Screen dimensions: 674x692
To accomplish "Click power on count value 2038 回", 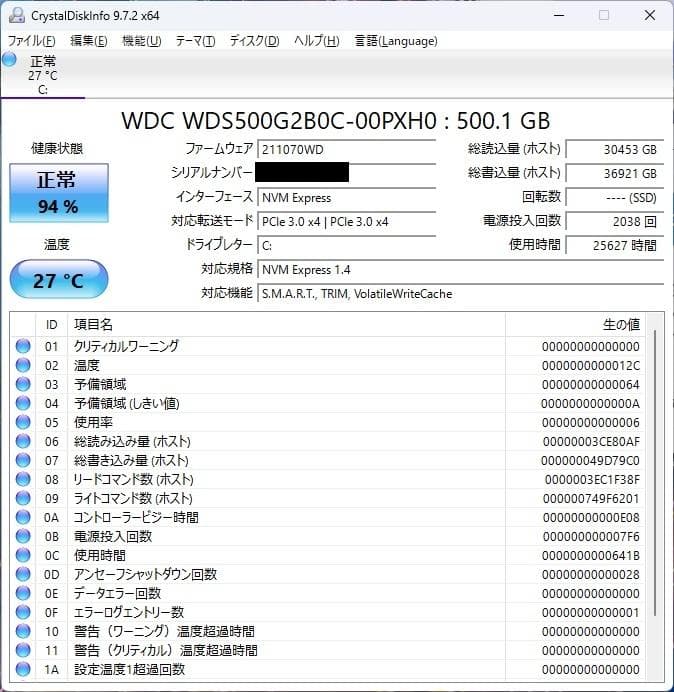I will [614, 221].
